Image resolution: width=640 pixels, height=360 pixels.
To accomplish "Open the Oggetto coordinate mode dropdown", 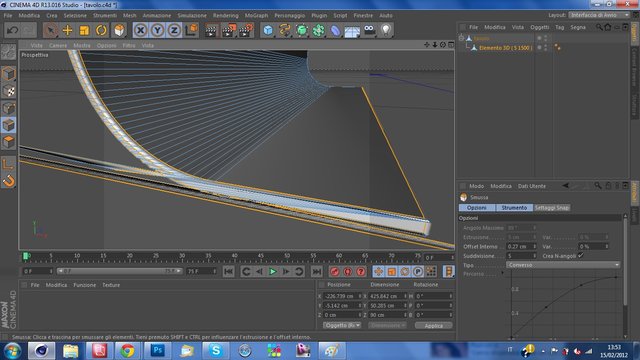I will click(342, 325).
